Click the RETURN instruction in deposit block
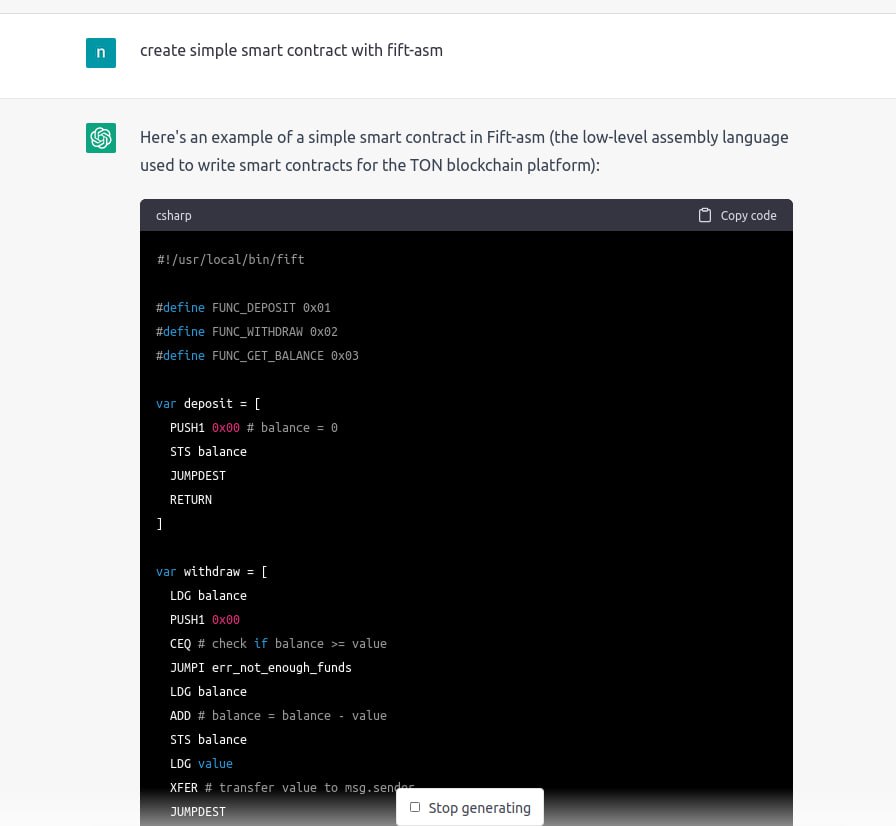 pyautogui.click(x=191, y=499)
